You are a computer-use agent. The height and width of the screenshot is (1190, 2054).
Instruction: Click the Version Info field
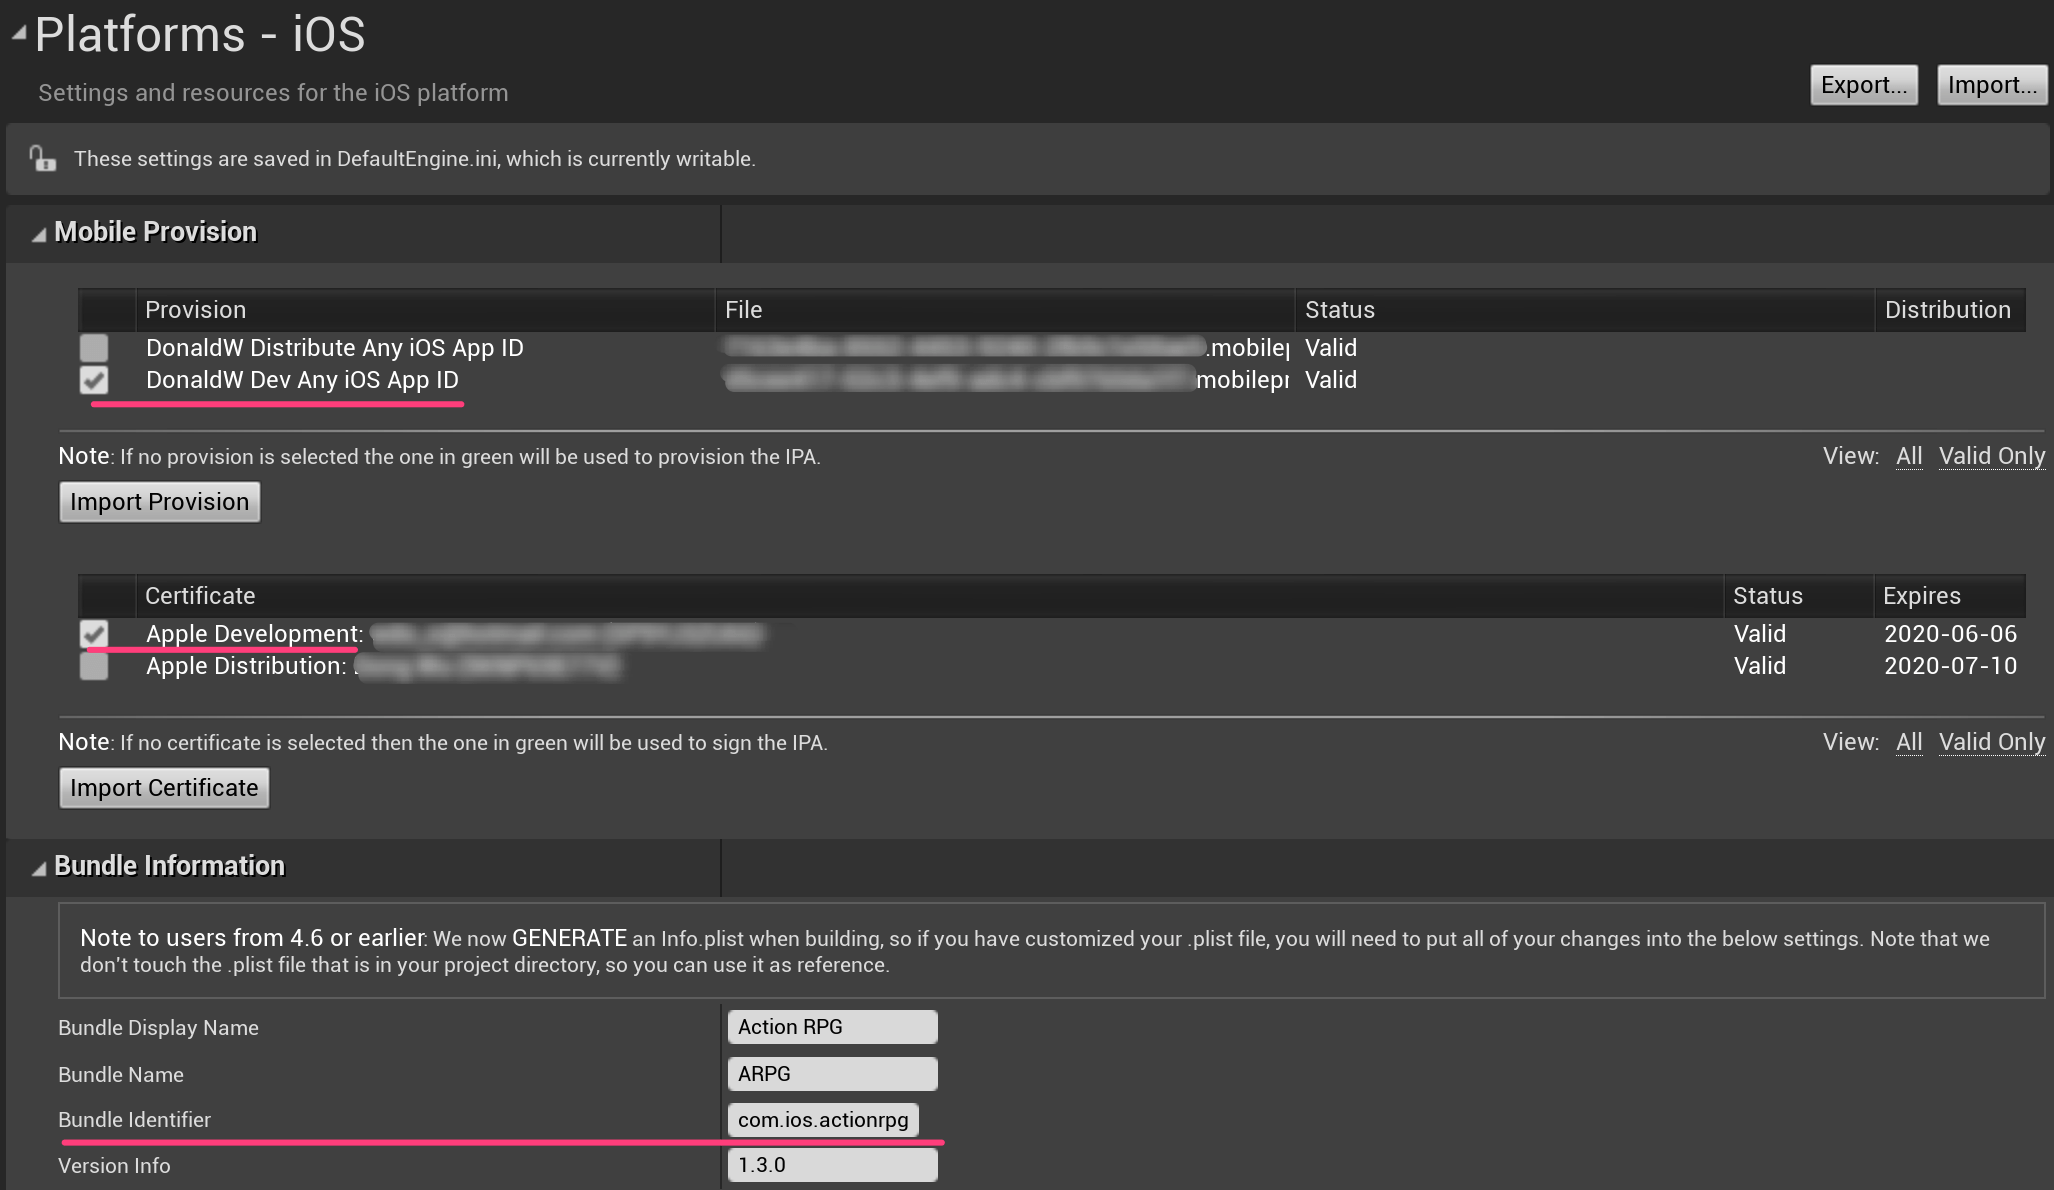pos(832,1165)
